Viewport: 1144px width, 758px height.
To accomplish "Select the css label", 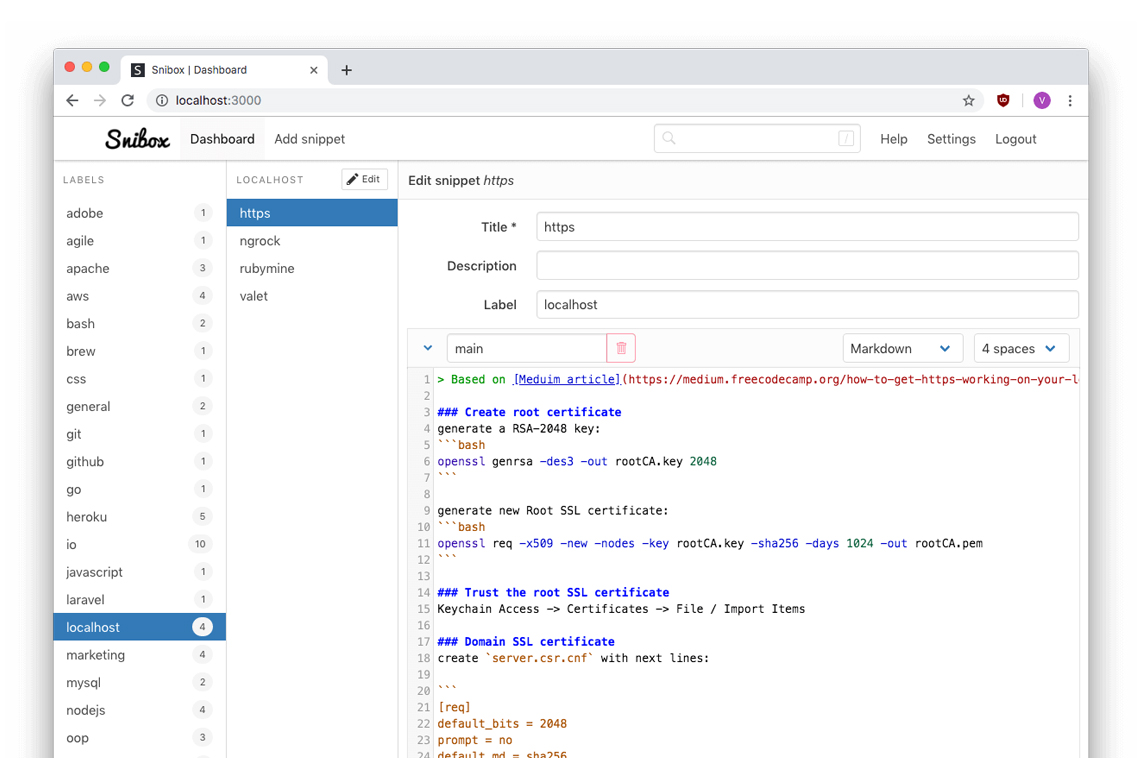I will [139, 379].
